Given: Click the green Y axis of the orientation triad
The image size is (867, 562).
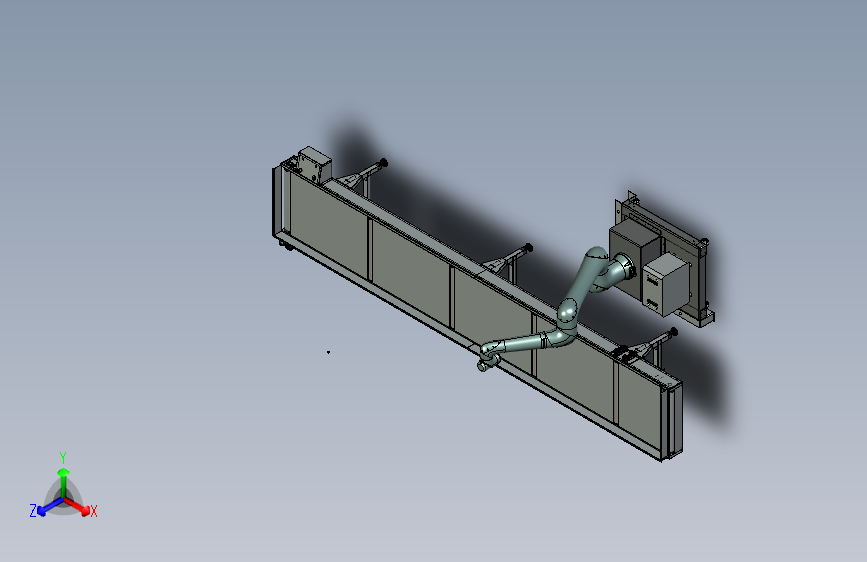Looking at the screenshot, I should pyautogui.click(x=63, y=481).
